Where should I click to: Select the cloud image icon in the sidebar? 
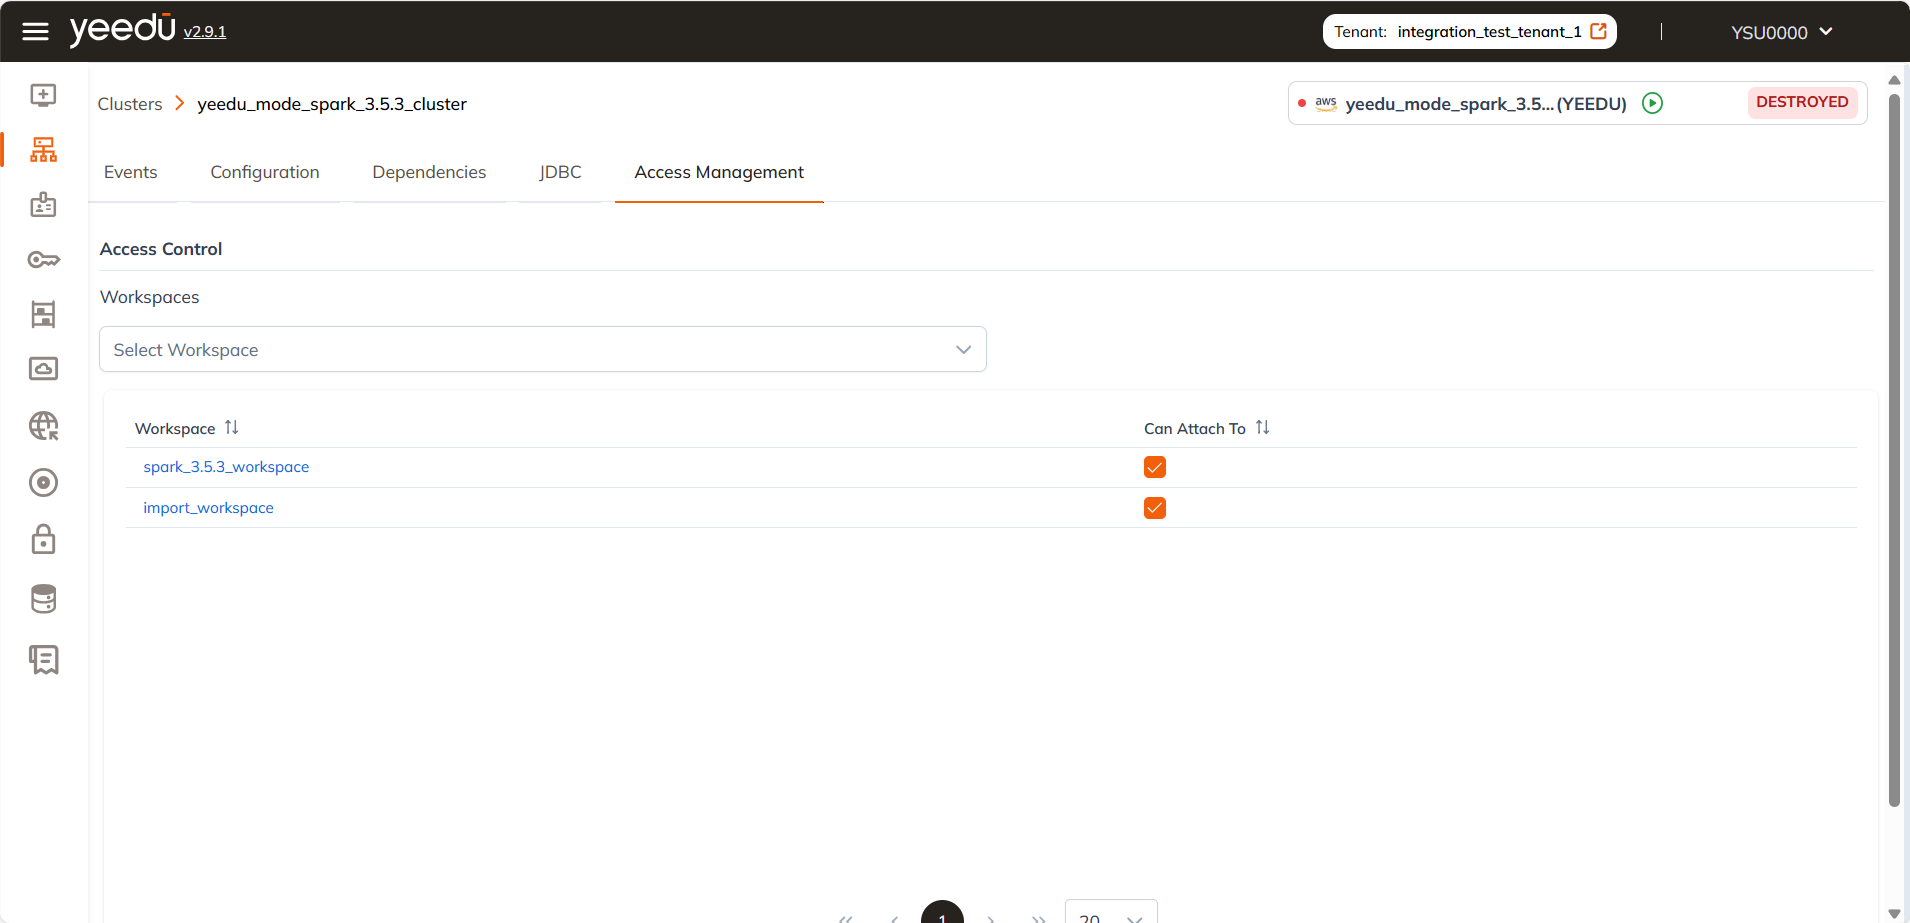[42, 368]
